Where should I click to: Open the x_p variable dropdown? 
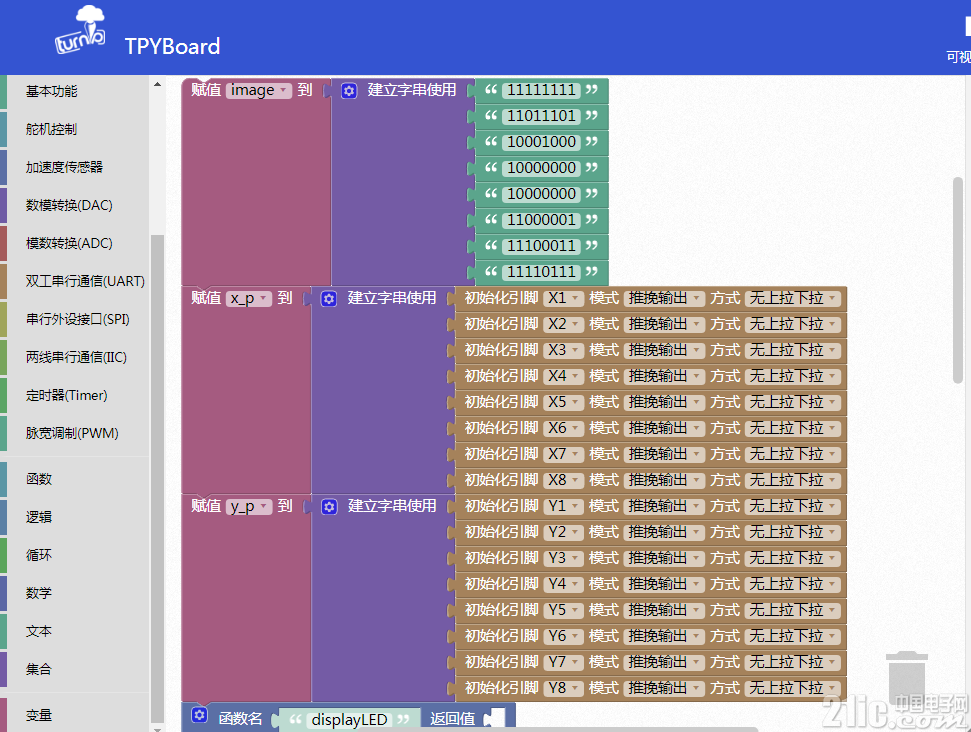tap(249, 298)
